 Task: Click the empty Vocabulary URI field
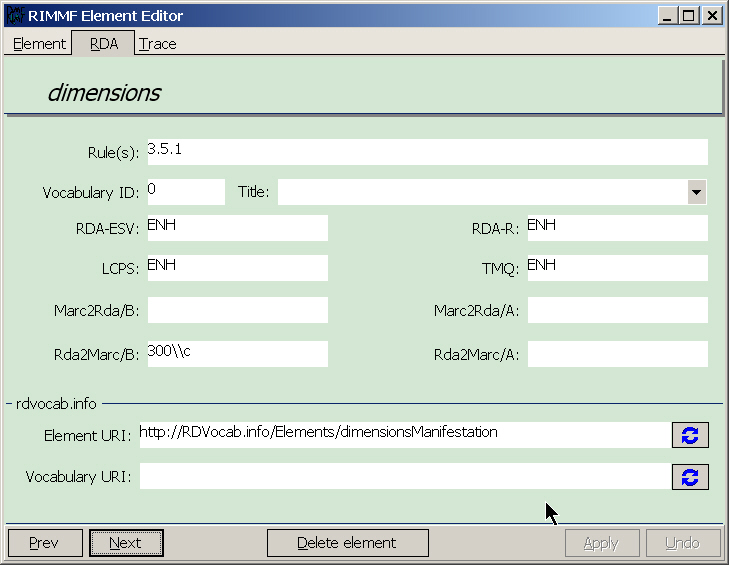[405, 476]
